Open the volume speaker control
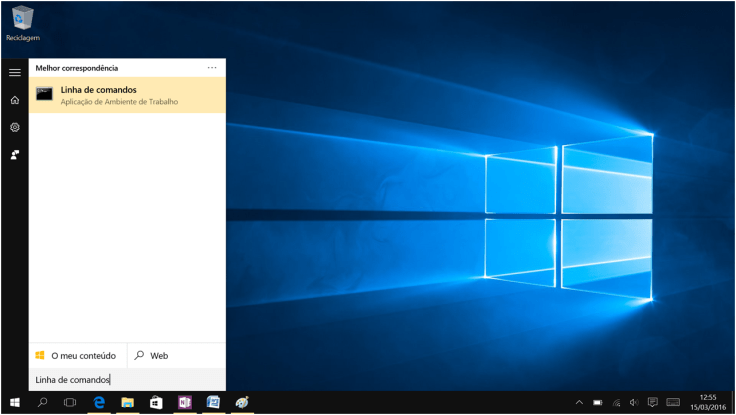The height and width of the screenshot is (415, 736). click(634, 403)
